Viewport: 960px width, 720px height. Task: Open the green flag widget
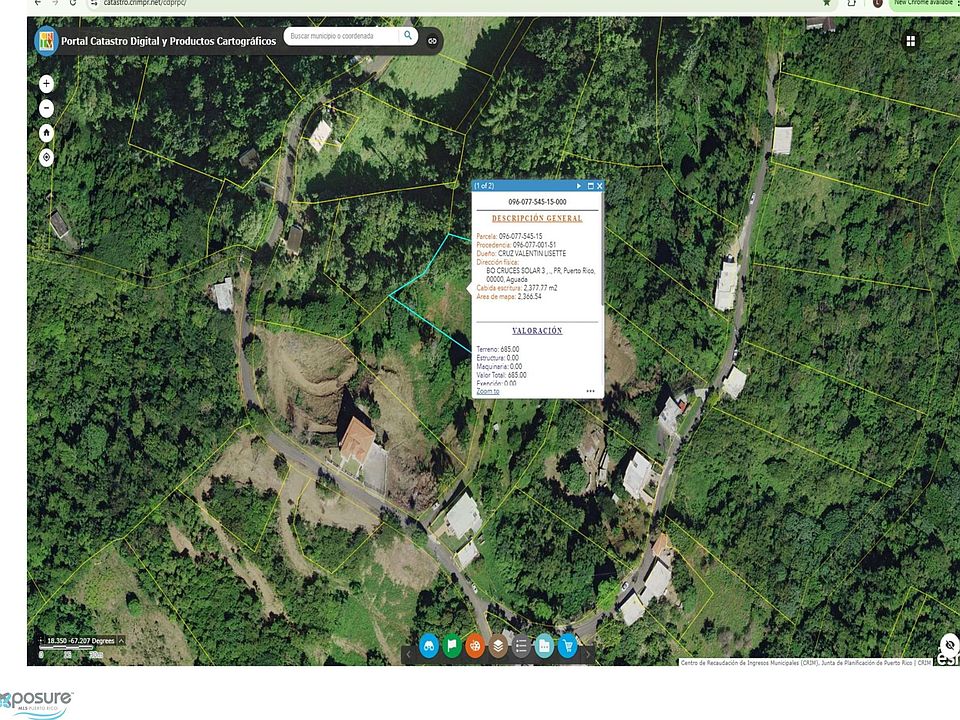point(452,646)
